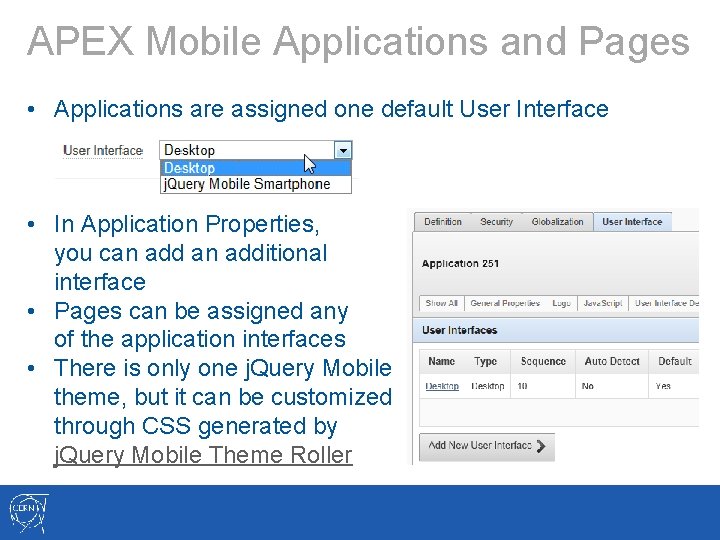The image size is (720, 540).
Task: Click the Type column header
Action: [x=485, y=361]
